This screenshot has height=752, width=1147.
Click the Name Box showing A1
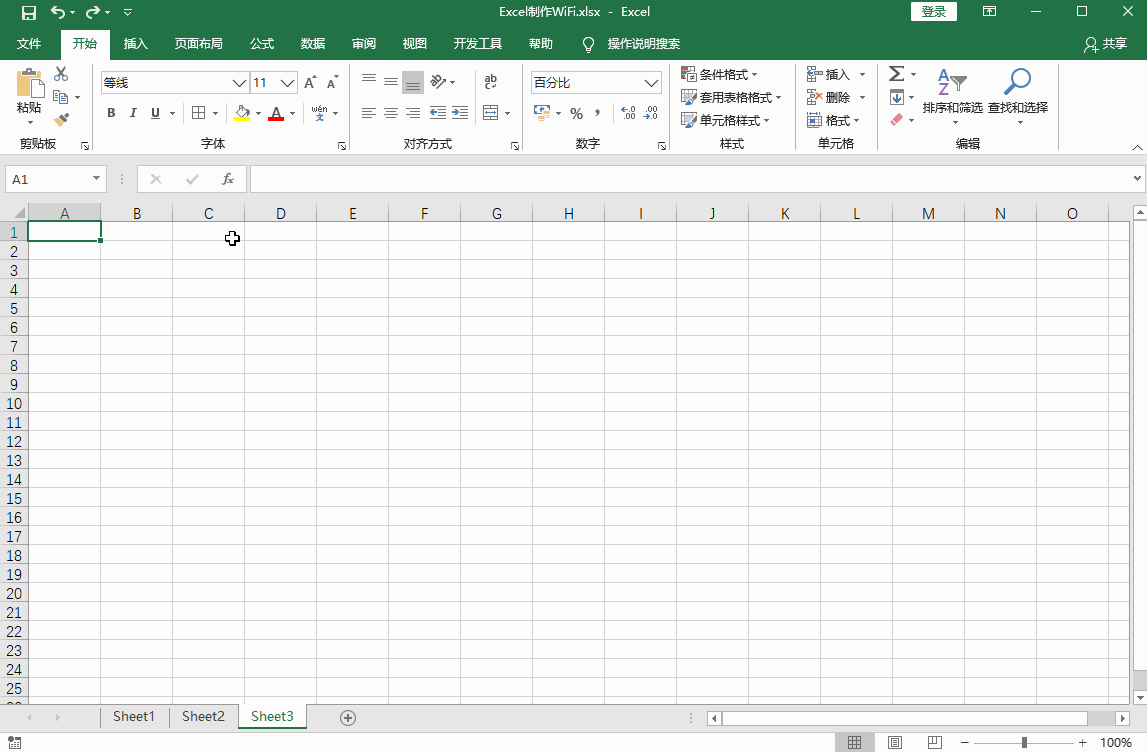(x=56, y=179)
